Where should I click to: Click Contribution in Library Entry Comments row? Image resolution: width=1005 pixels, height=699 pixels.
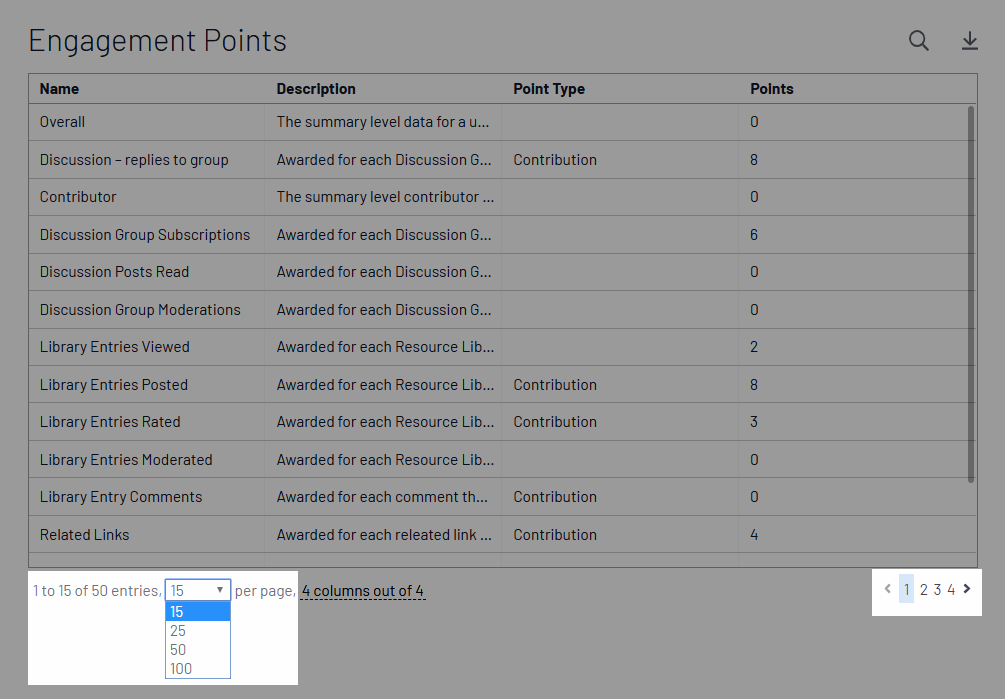coord(555,497)
